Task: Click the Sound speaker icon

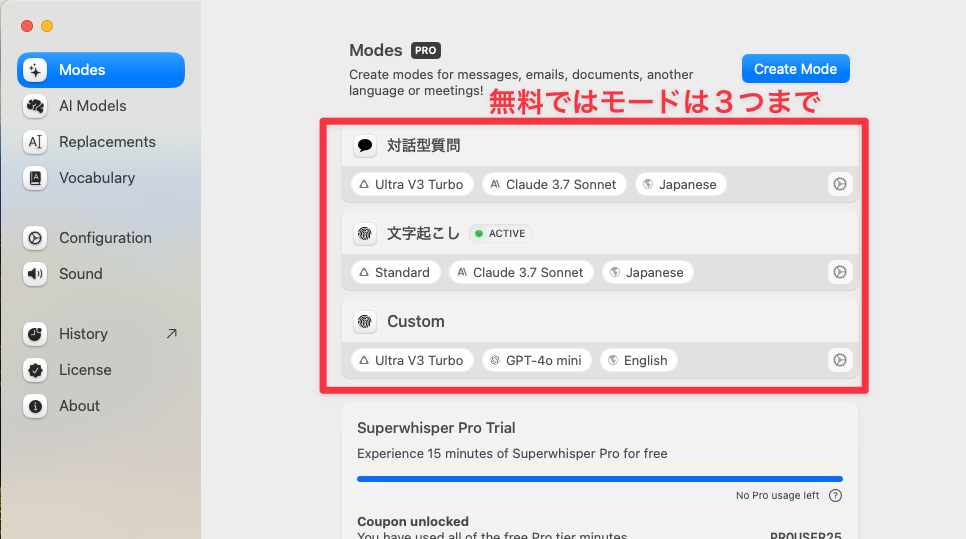Action: [35, 274]
